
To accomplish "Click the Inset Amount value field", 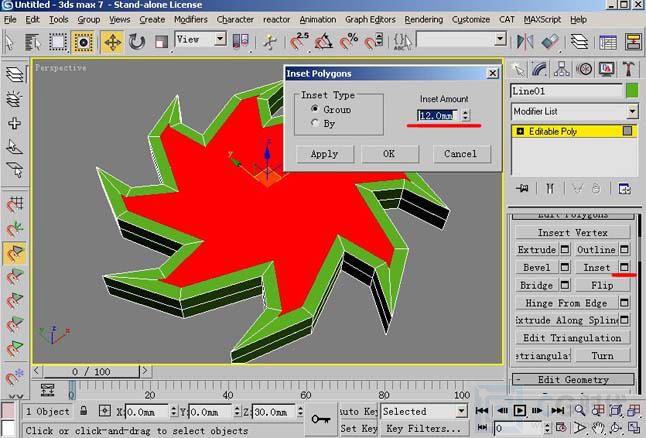I will click(438, 115).
